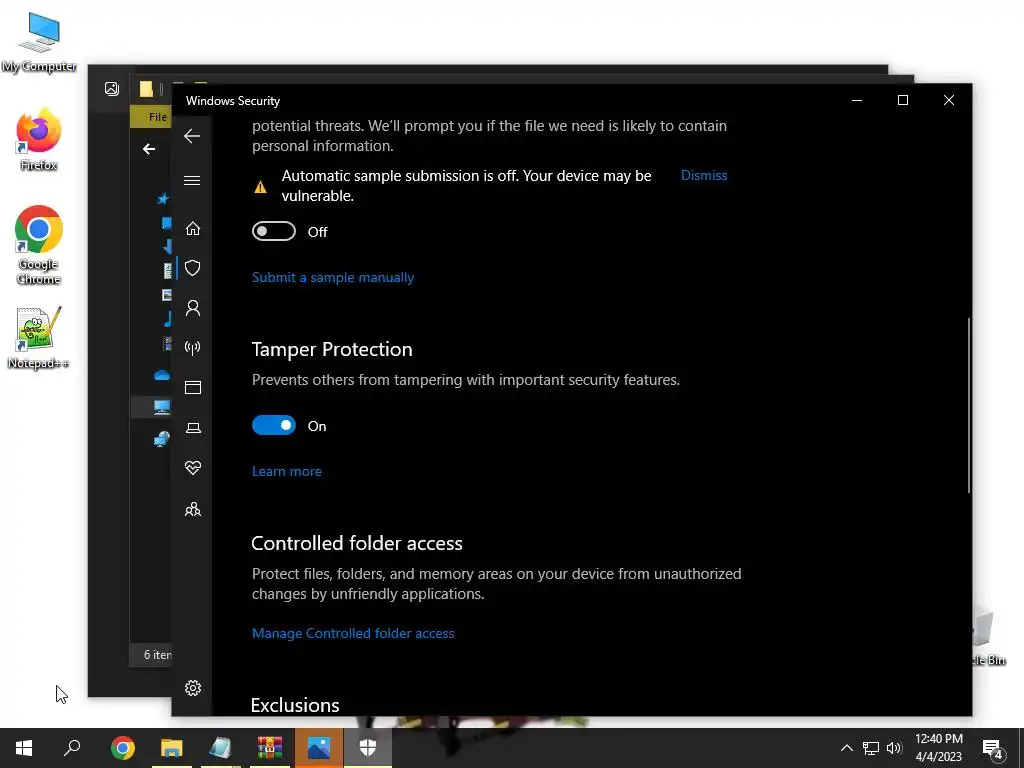Screen dimensions: 1024x768
Task: Click File Explorer back arrow
Action: [149, 149]
